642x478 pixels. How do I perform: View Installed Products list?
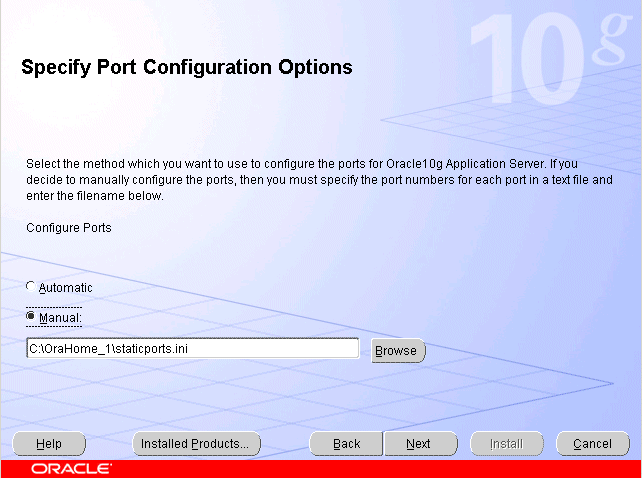pos(197,444)
